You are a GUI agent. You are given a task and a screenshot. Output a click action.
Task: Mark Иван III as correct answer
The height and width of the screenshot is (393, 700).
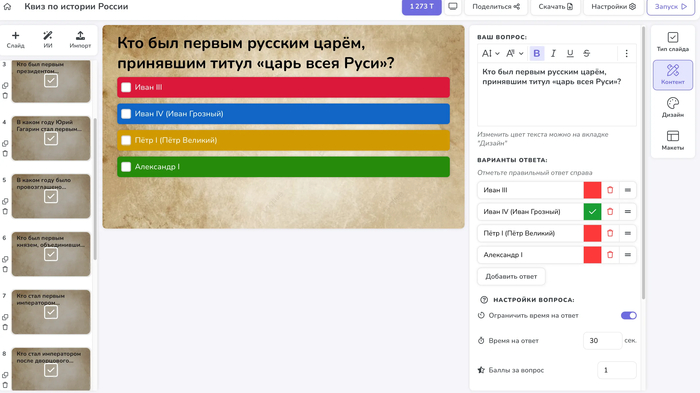pyautogui.click(x=592, y=190)
